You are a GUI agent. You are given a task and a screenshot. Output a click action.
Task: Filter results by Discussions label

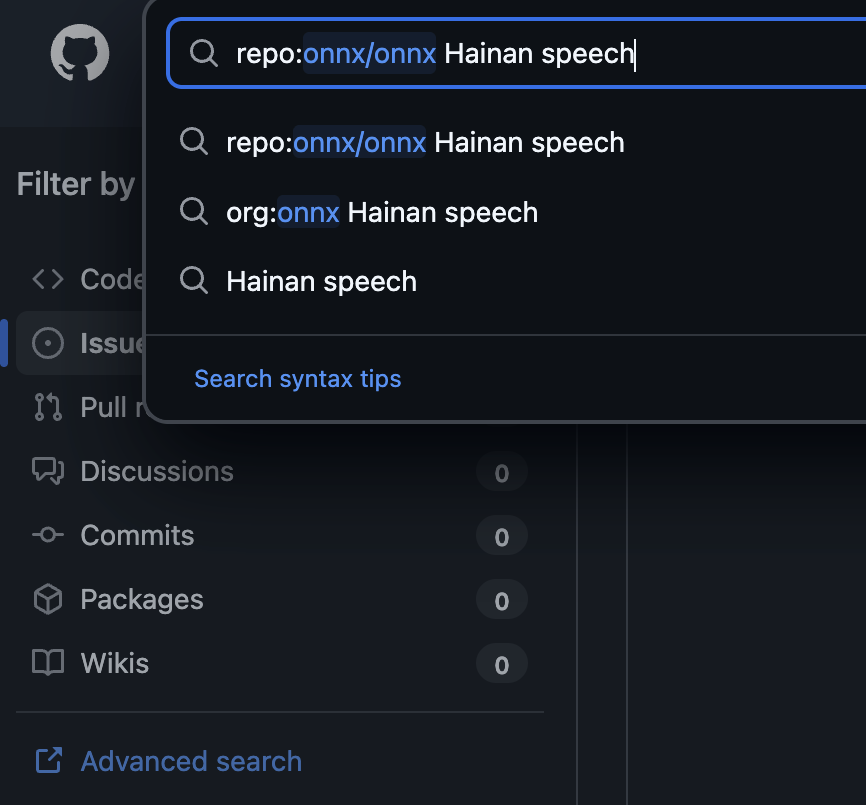[x=157, y=471]
